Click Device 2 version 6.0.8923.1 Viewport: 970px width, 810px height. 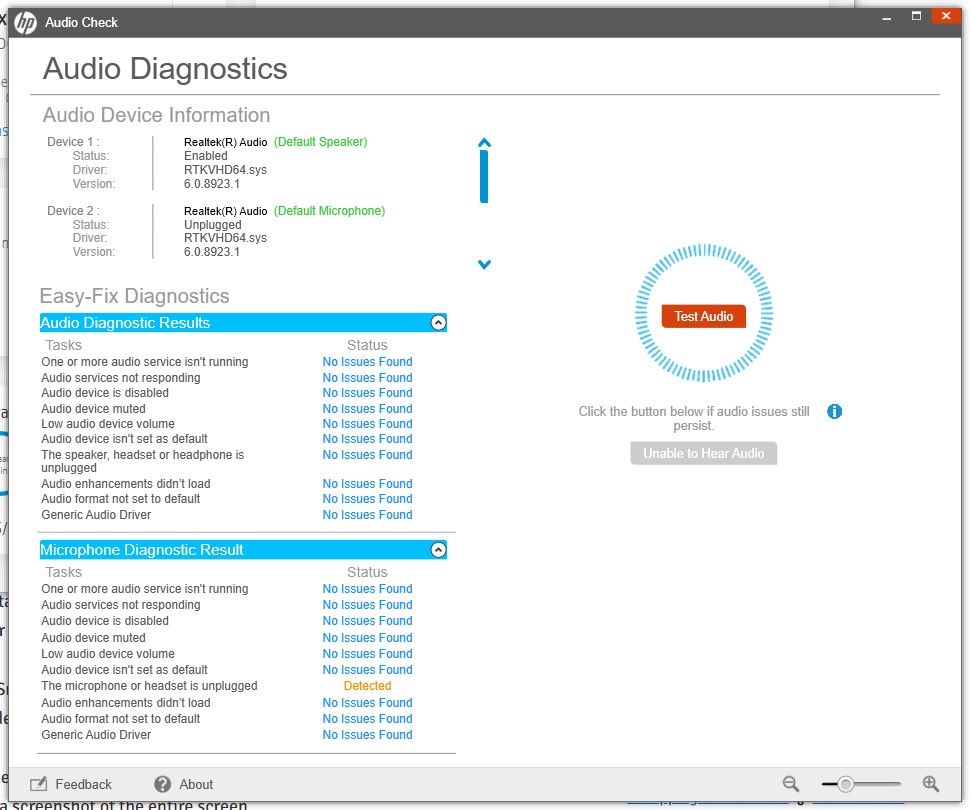212,252
